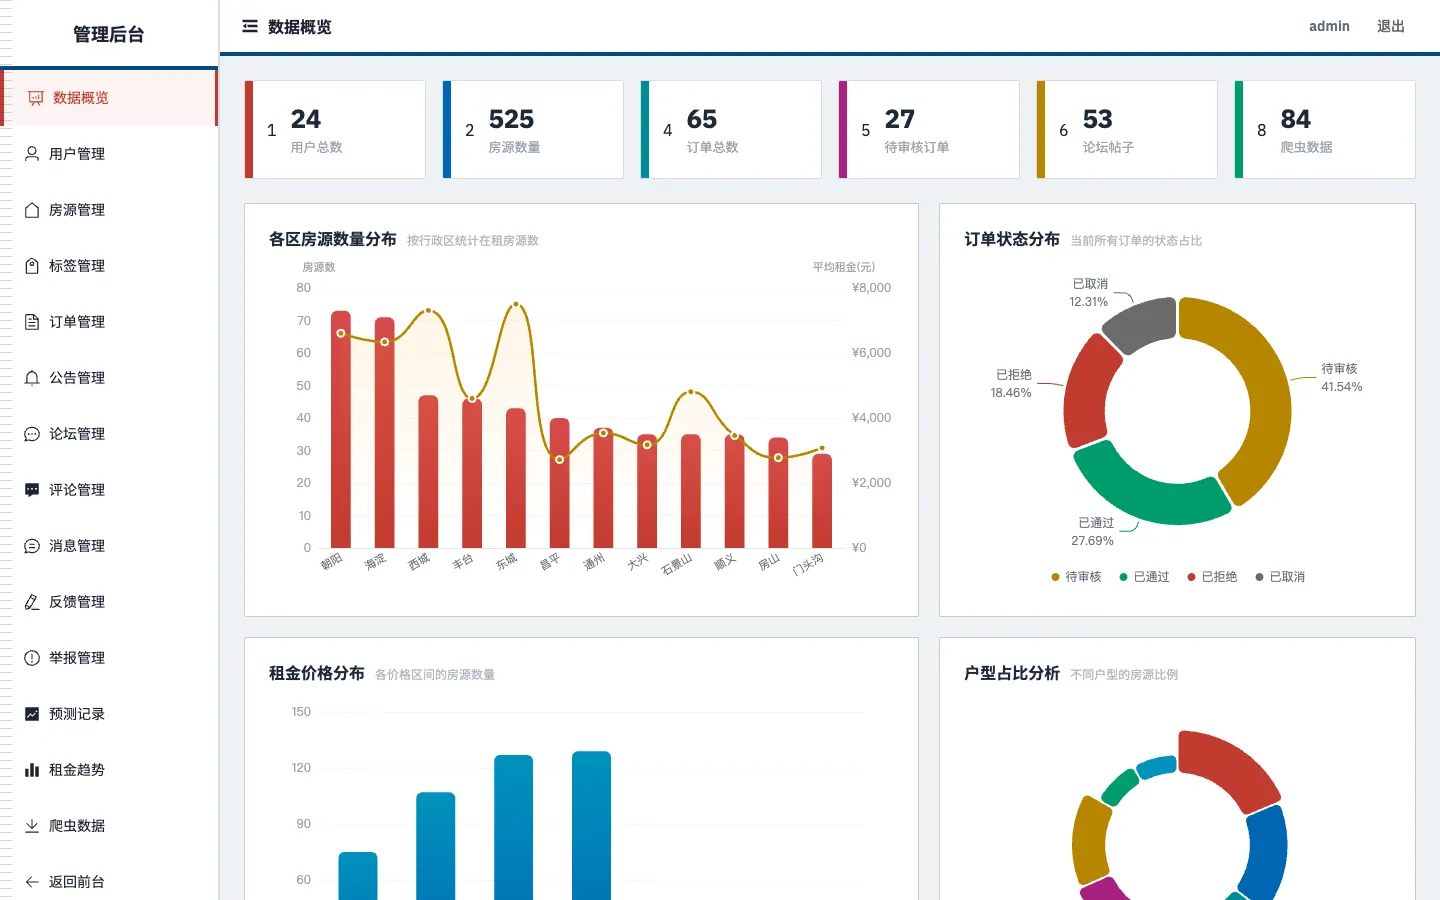Click the 公告管理 bell icon
The height and width of the screenshot is (900, 1440).
[x=32, y=378]
